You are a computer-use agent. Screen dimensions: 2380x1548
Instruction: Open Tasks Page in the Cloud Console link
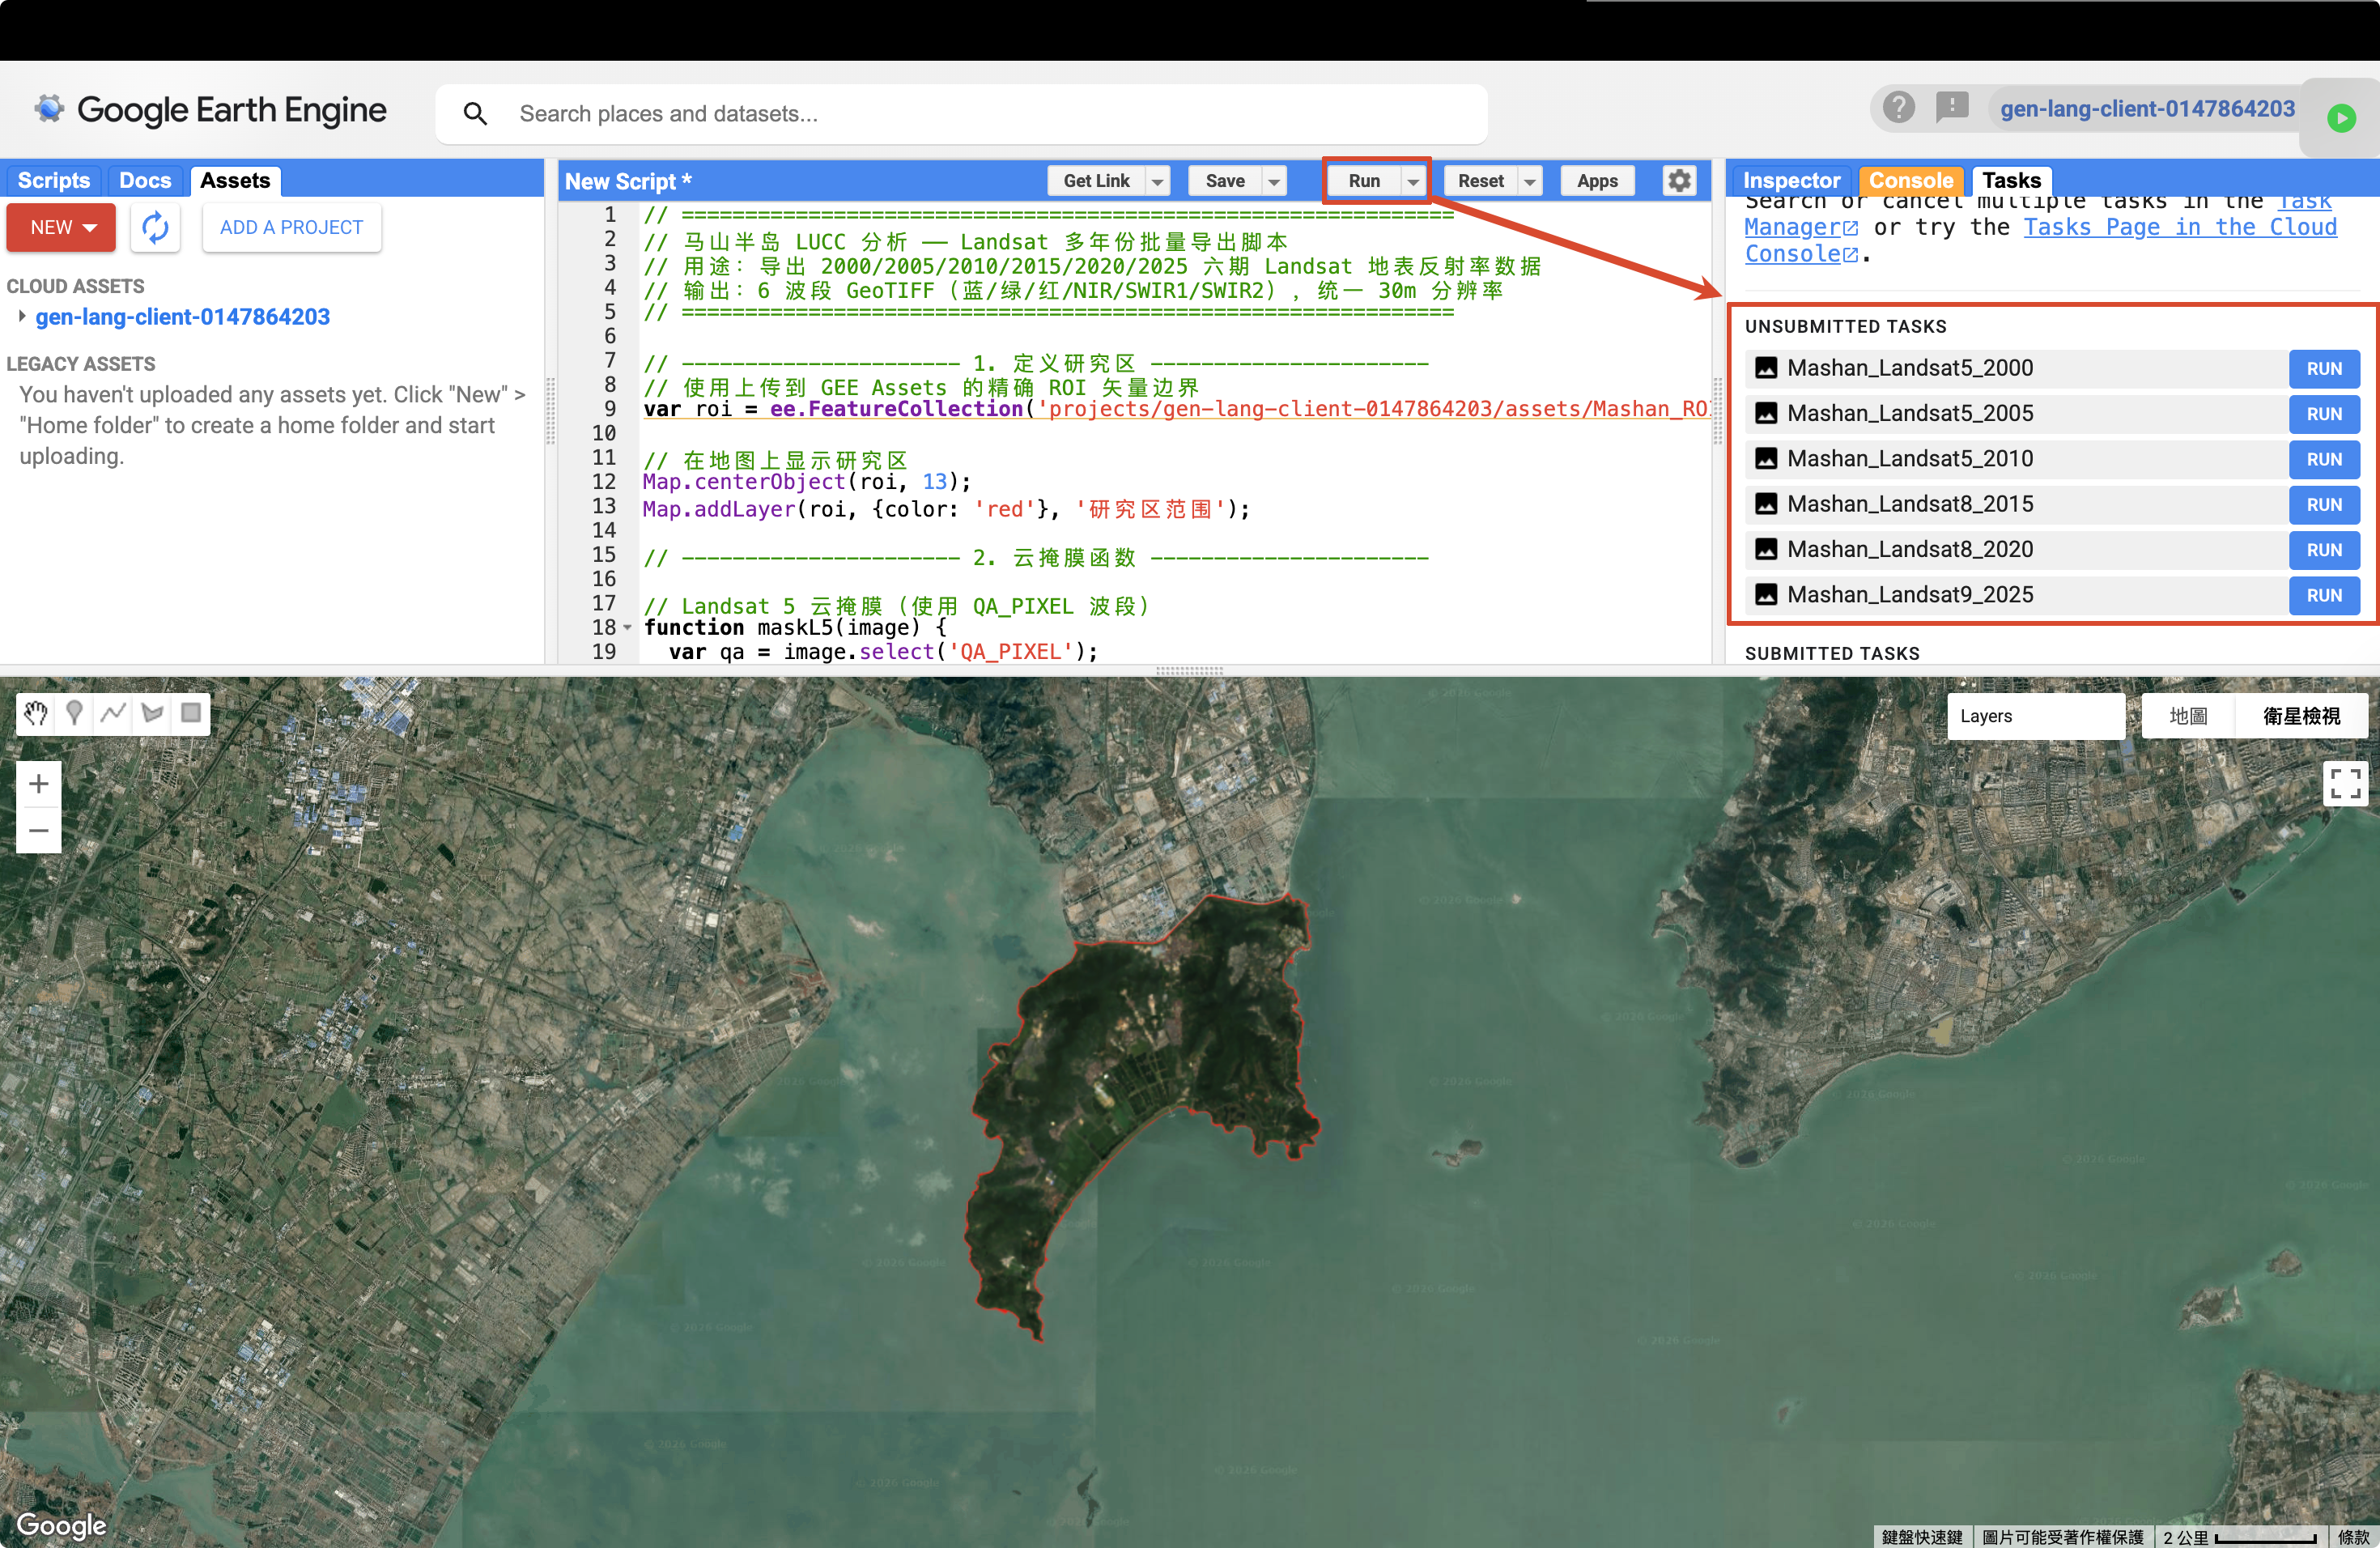[x=2179, y=228]
